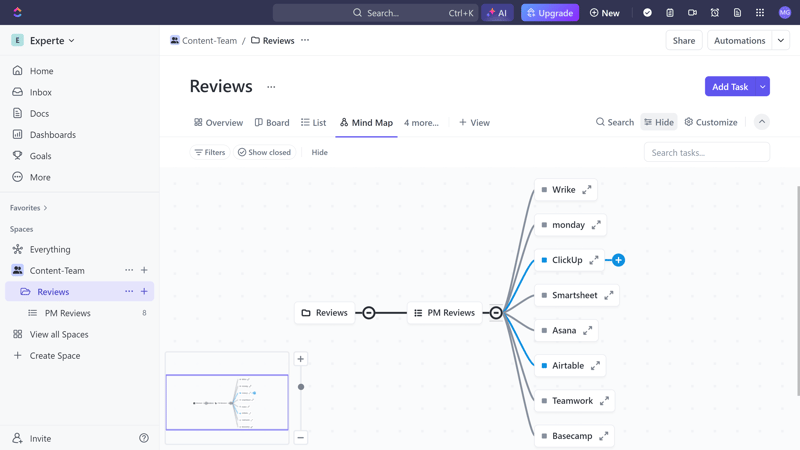The width and height of the screenshot is (800, 450).
Task: Switch to the Board tab
Action: tap(272, 122)
